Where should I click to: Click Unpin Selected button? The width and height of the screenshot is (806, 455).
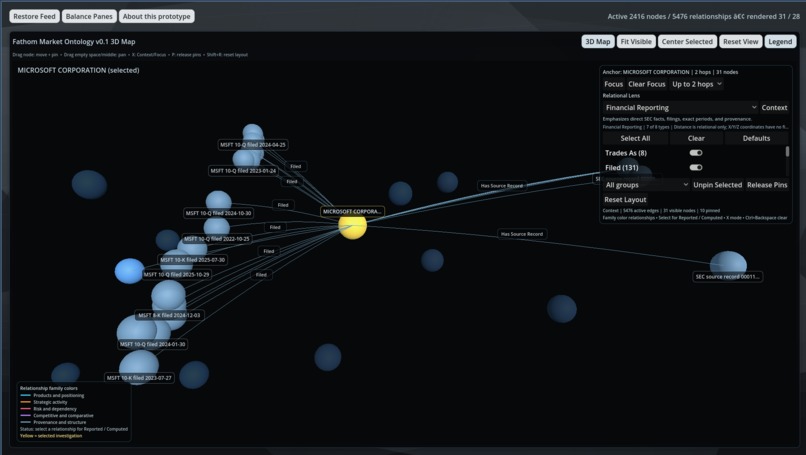point(717,185)
